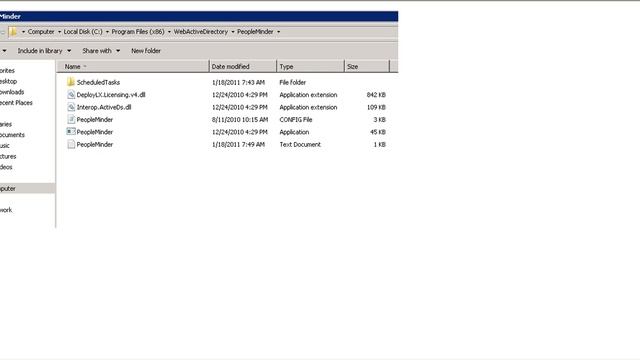Expand the arrow after Local Disk (C:)
Viewport: 640px width, 360px height.
(107, 32)
